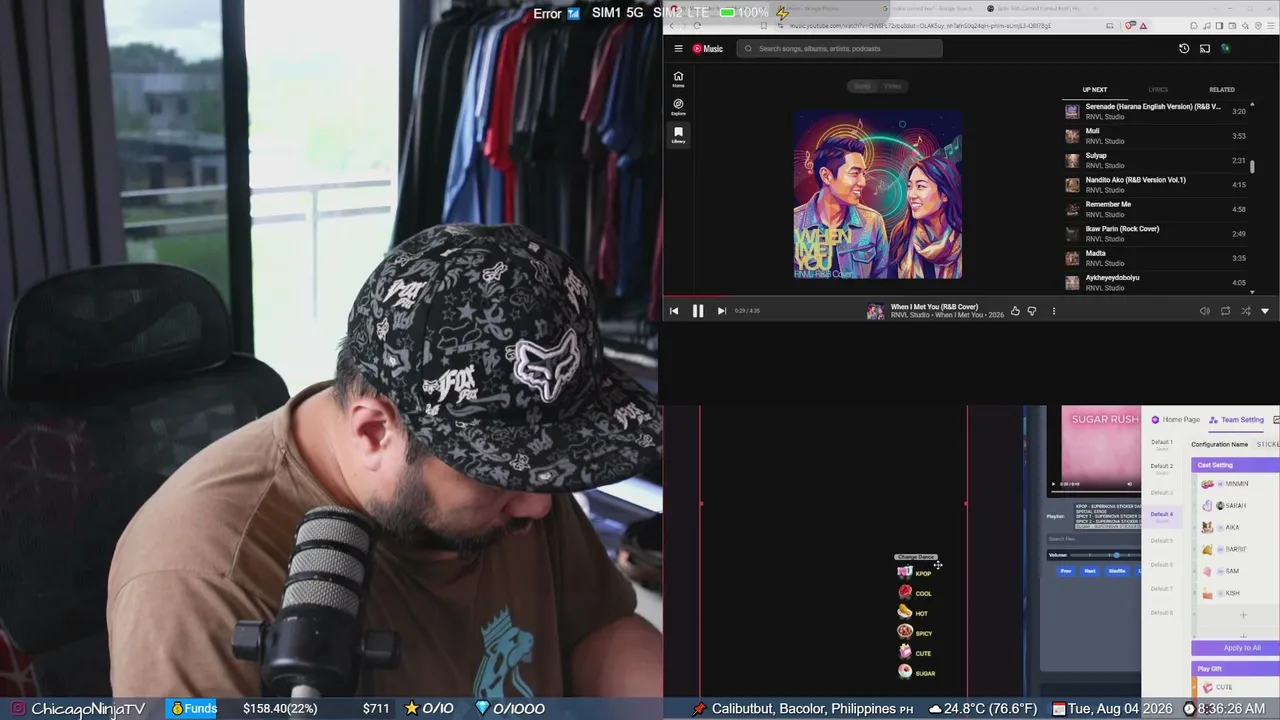Click the browser address bar URL
Viewport: 1280px width, 720px height.
[x=920, y=25]
